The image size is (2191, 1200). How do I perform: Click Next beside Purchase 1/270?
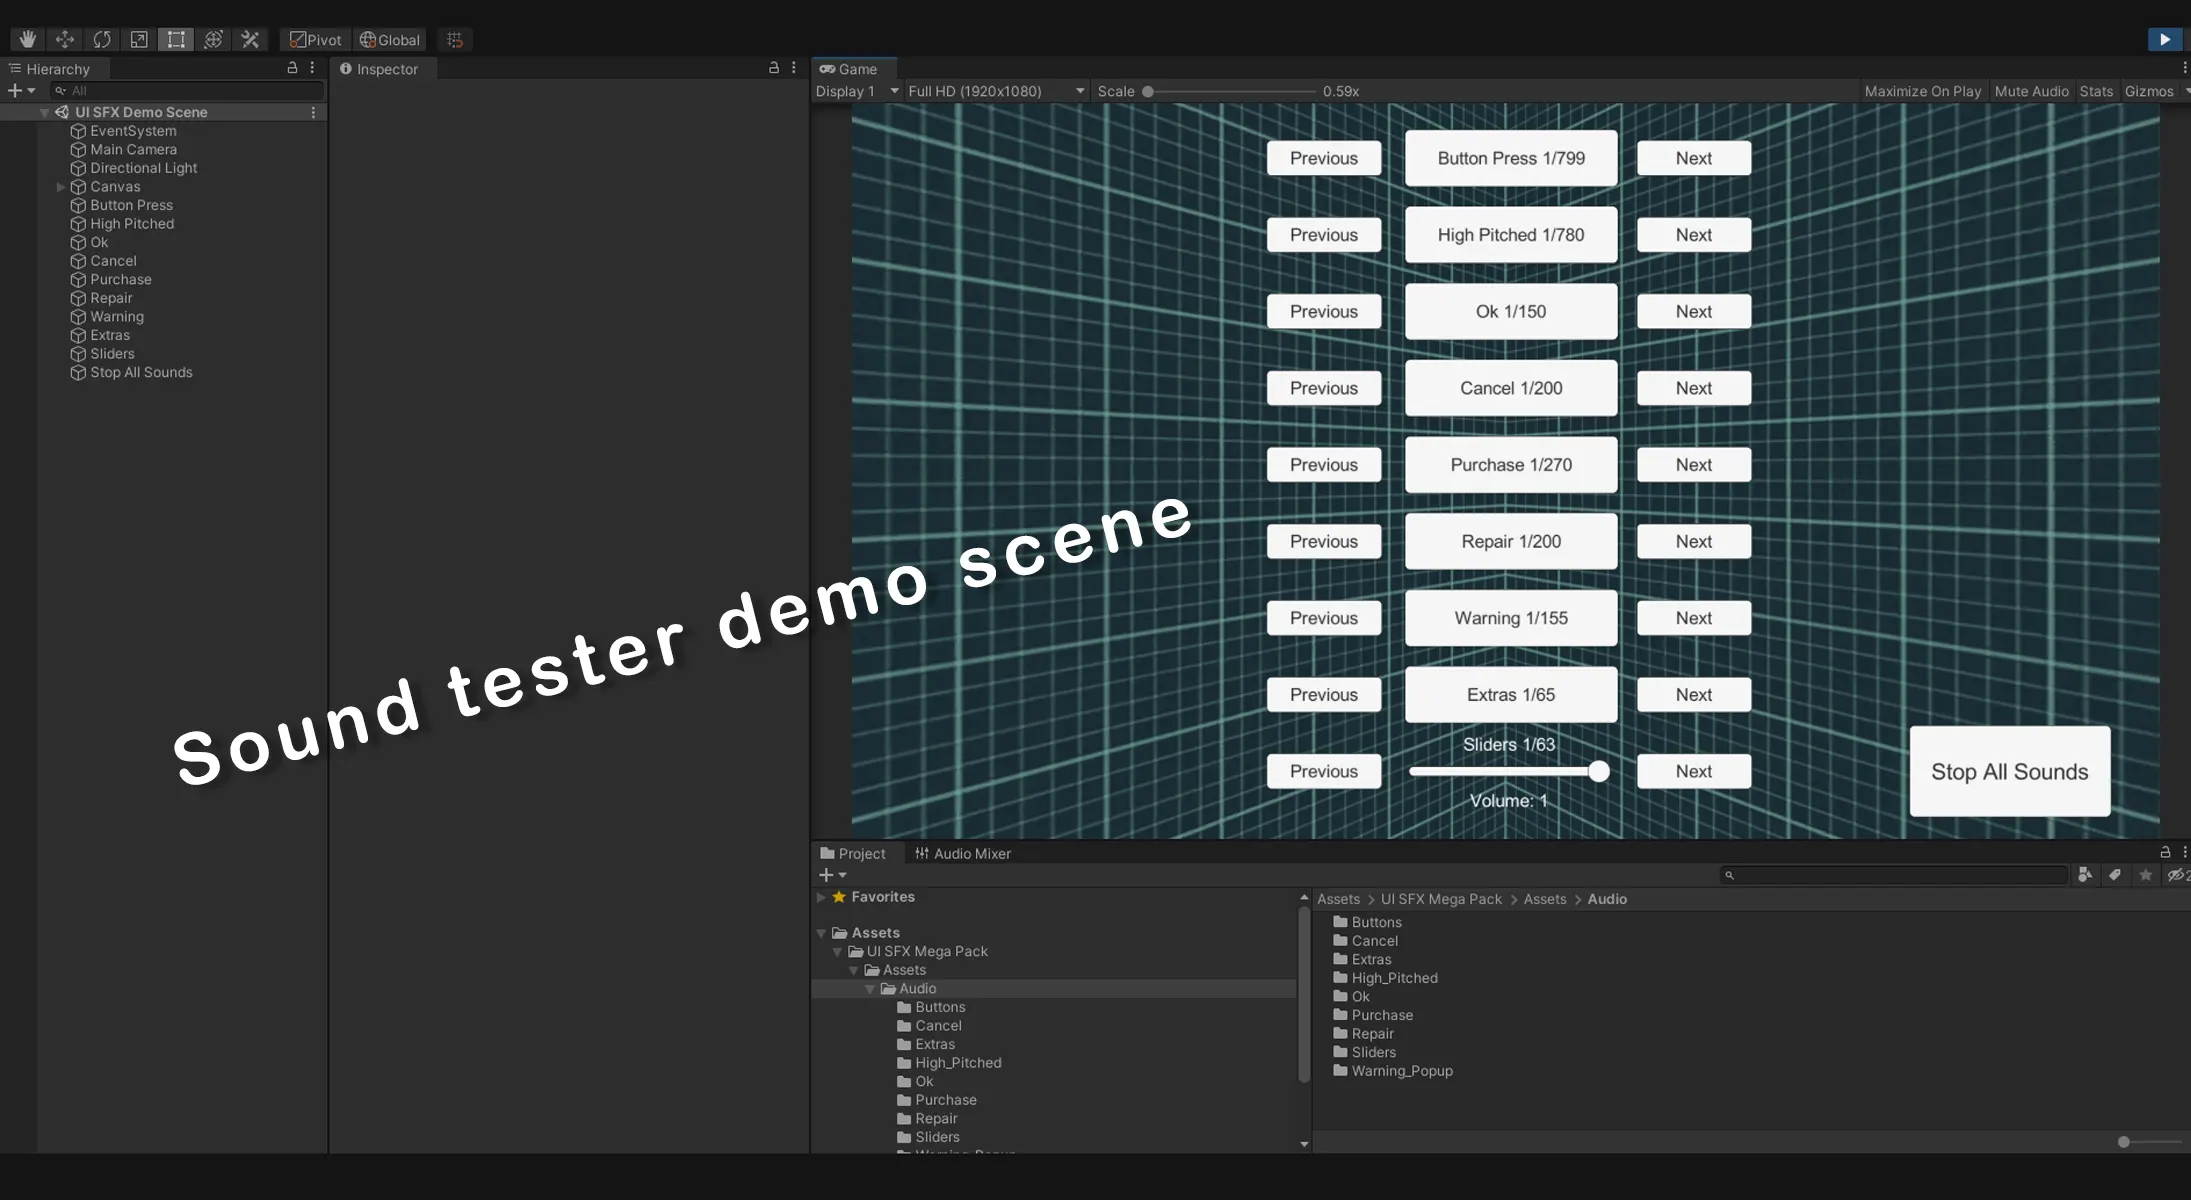pyautogui.click(x=1693, y=465)
